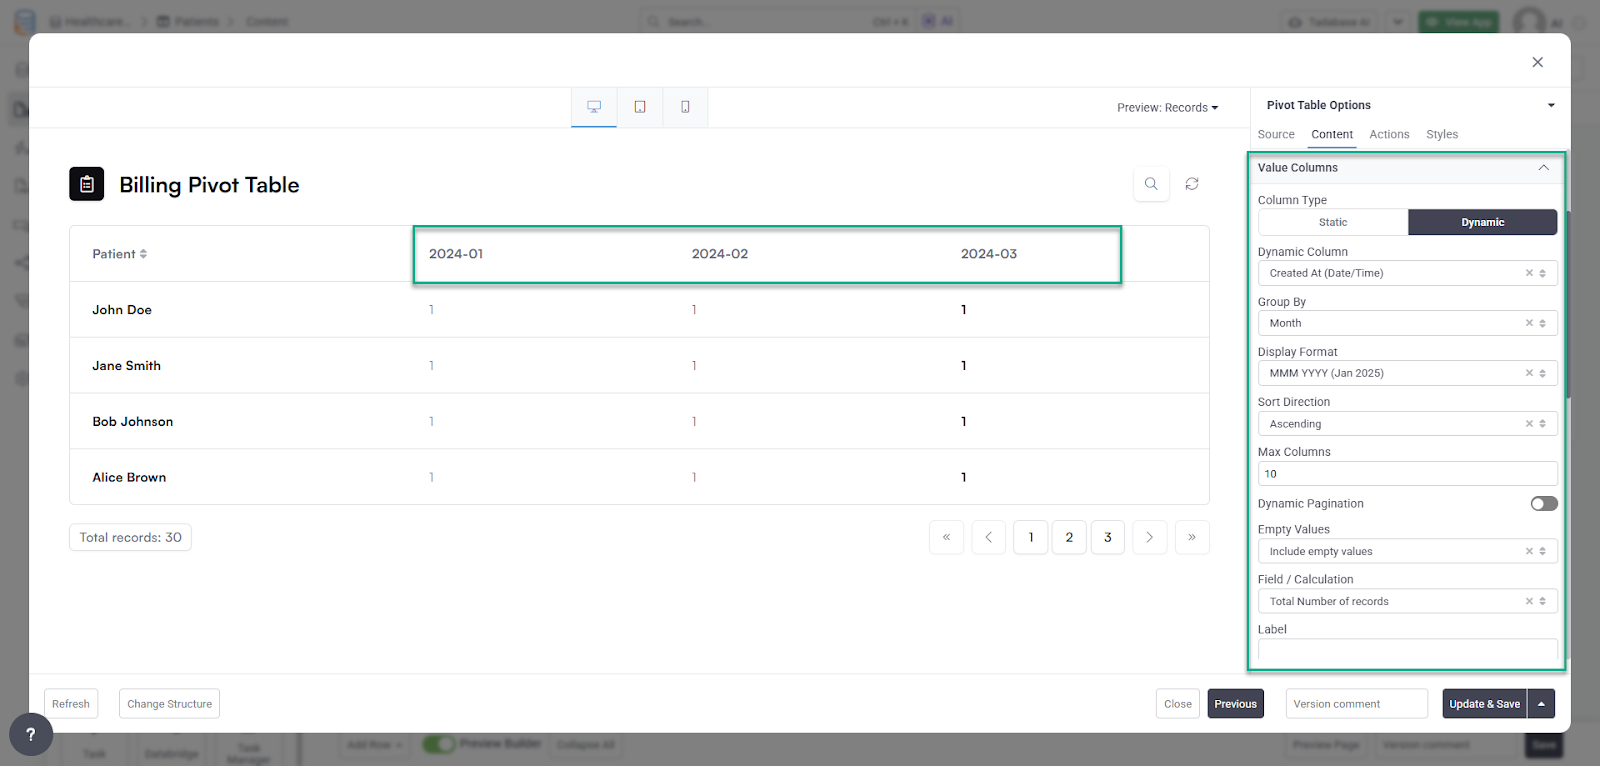Clear the Dynamic Column selection
Image resolution: width=1600 pixels, height=766 pixels.
point(1529,273)
